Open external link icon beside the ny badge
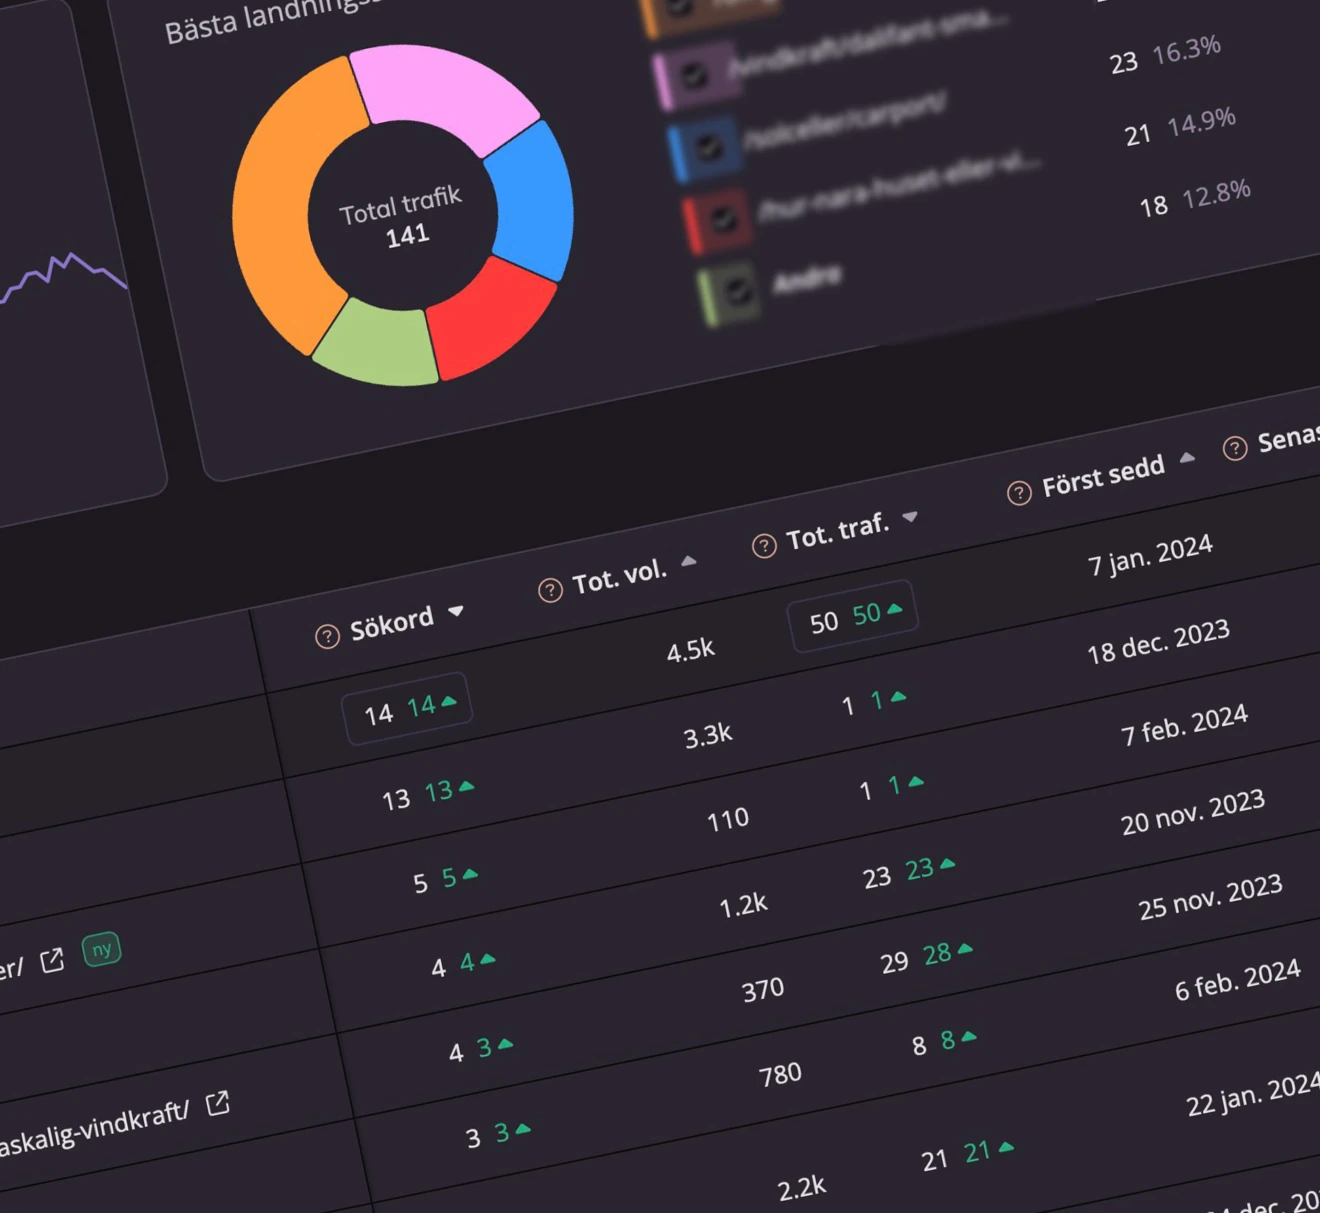Screen dimensions: 1320x1213 click(52, 961)
